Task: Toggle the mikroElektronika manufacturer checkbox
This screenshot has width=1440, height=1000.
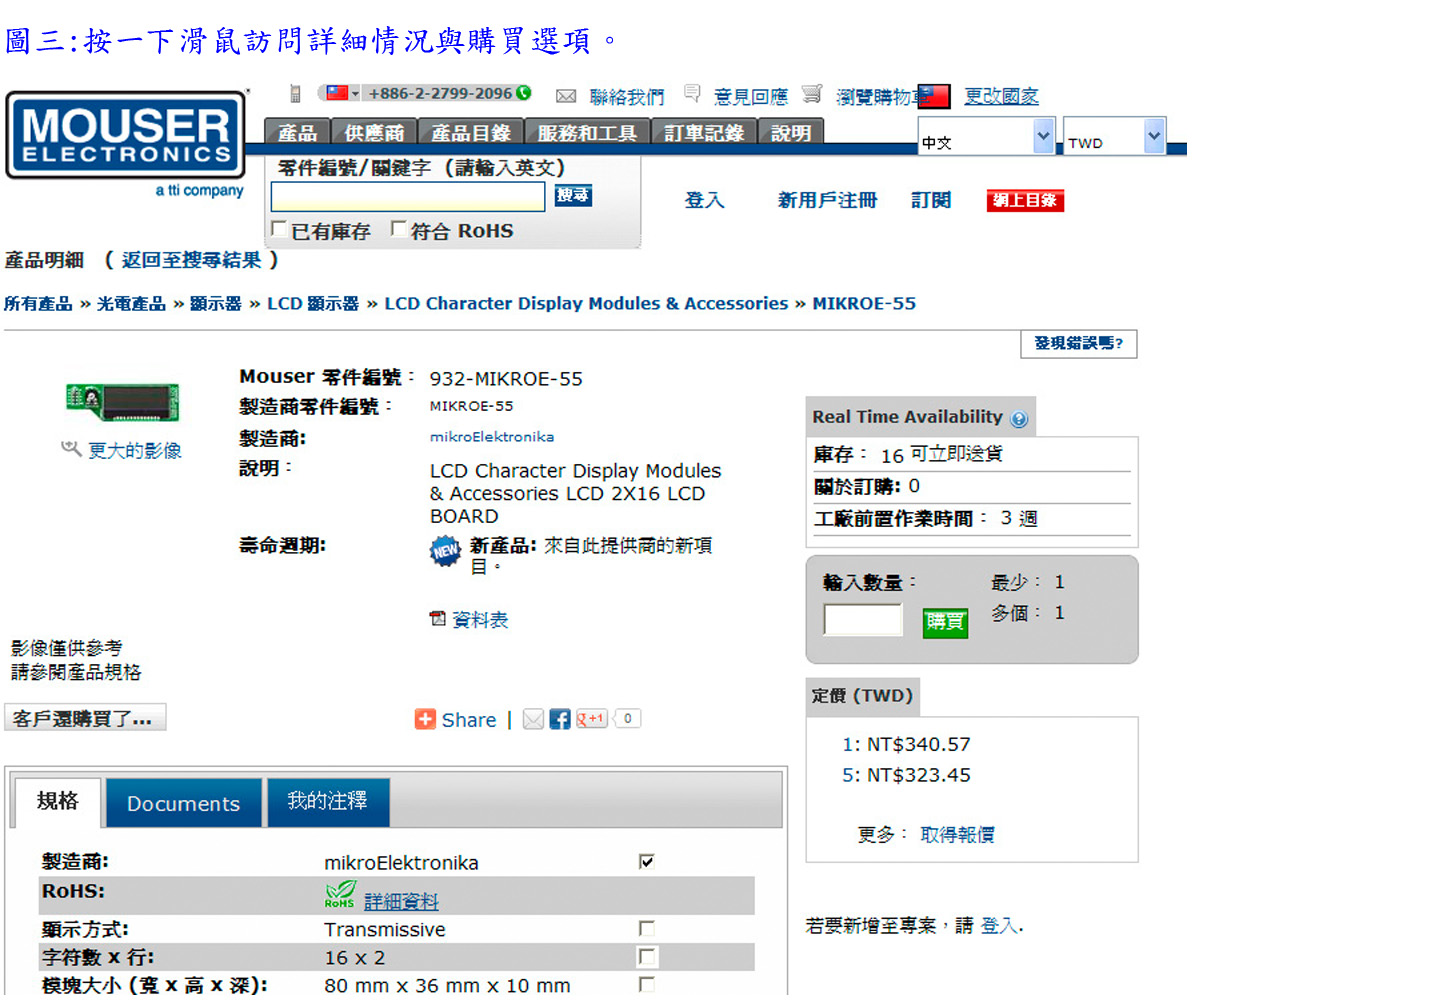Action: click(647, 861)
